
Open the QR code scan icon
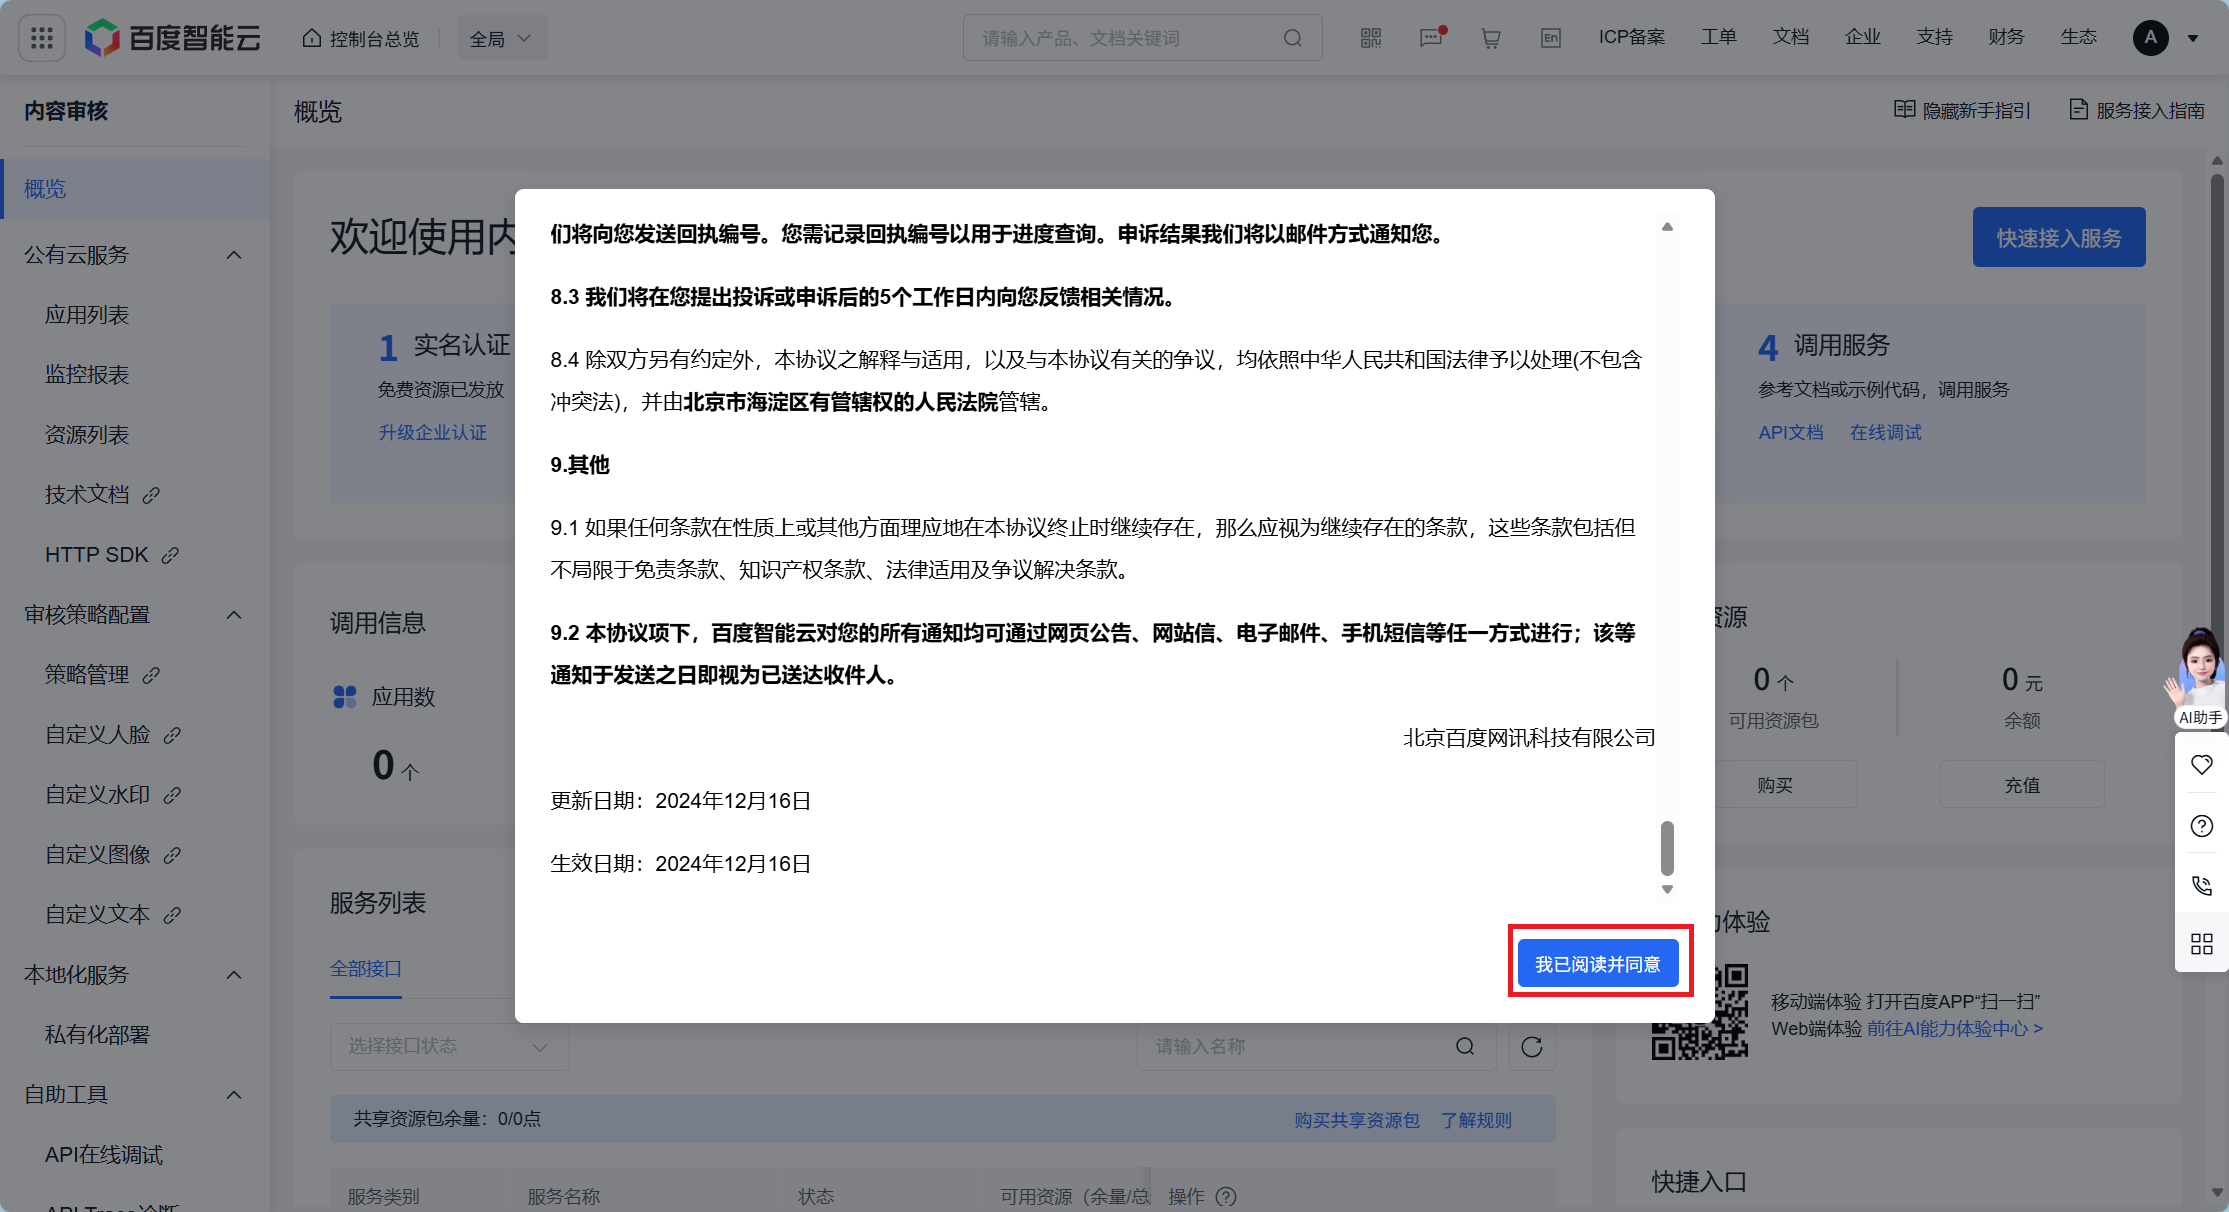click(x=1370, y=38)
